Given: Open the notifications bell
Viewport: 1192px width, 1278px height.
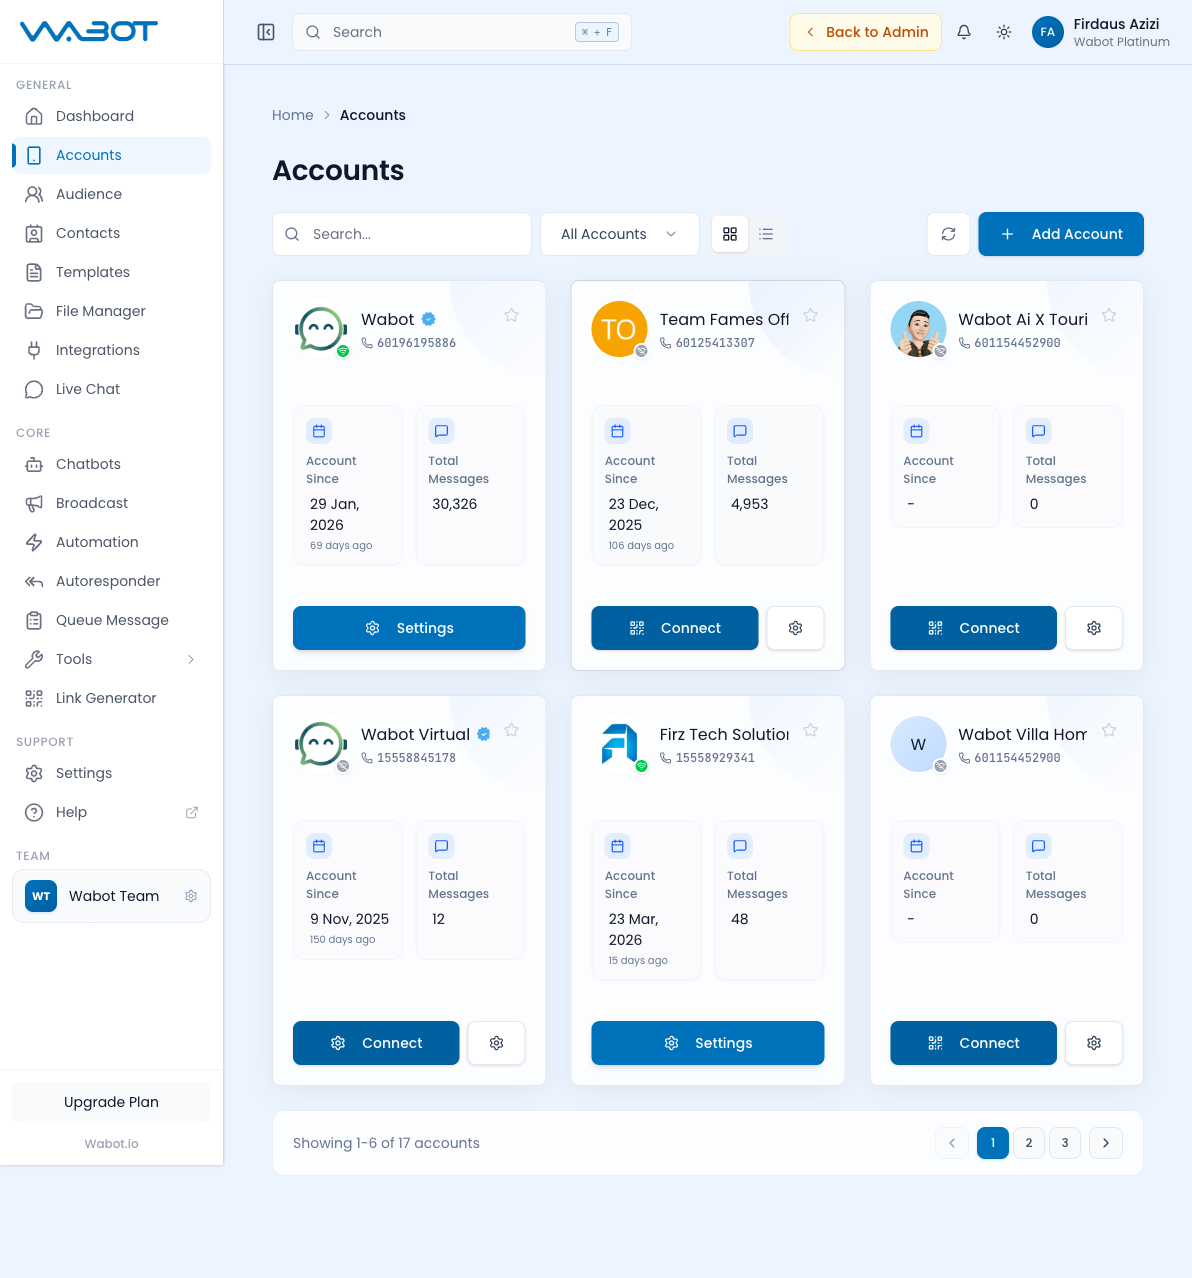Looking at the screenshot, I should tap(964, 32).
